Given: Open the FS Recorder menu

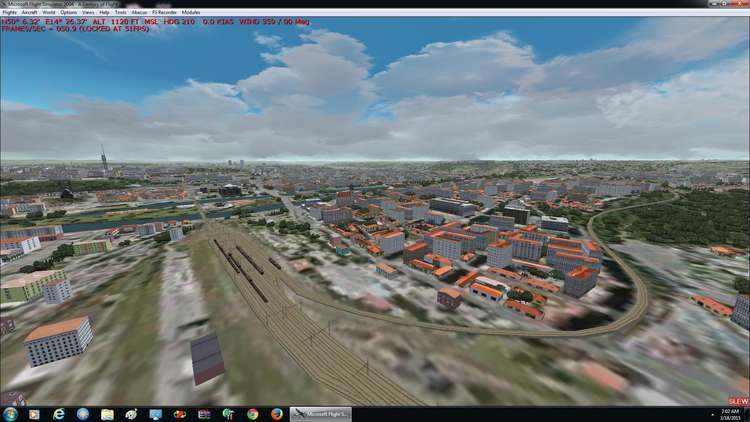Looking at the screenshot, I should point(165,12).
